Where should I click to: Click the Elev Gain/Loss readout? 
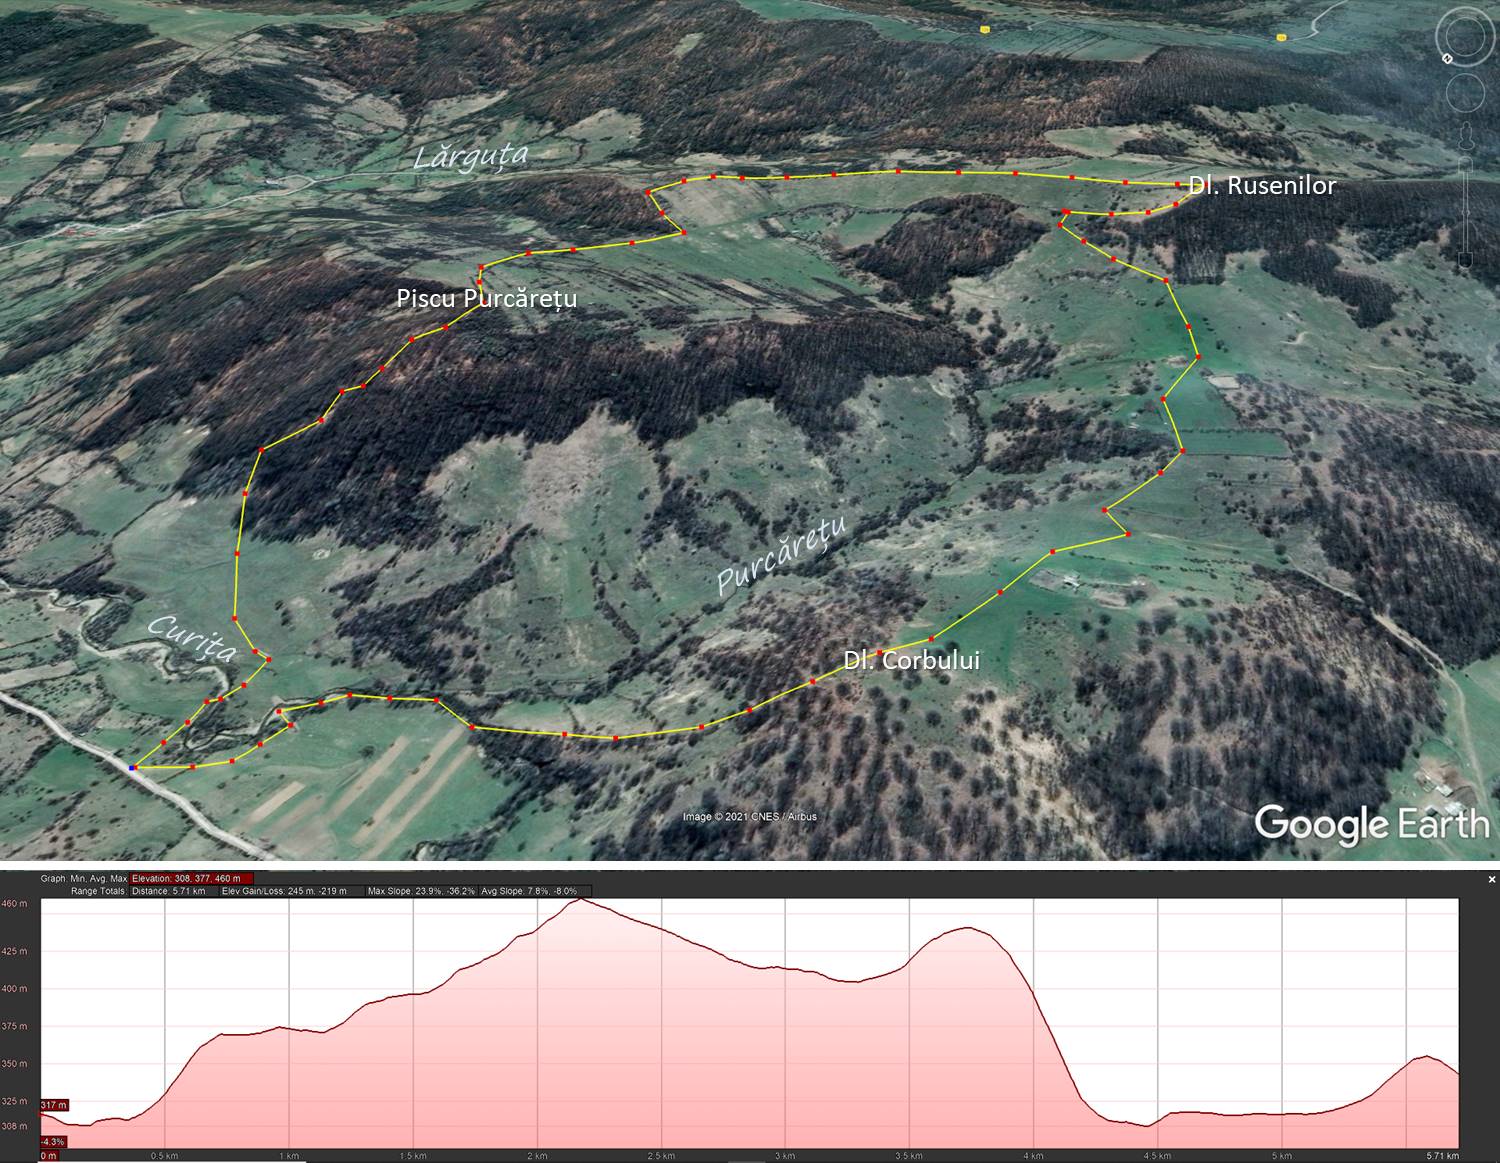pyautogui.click(x=284, y=891)
